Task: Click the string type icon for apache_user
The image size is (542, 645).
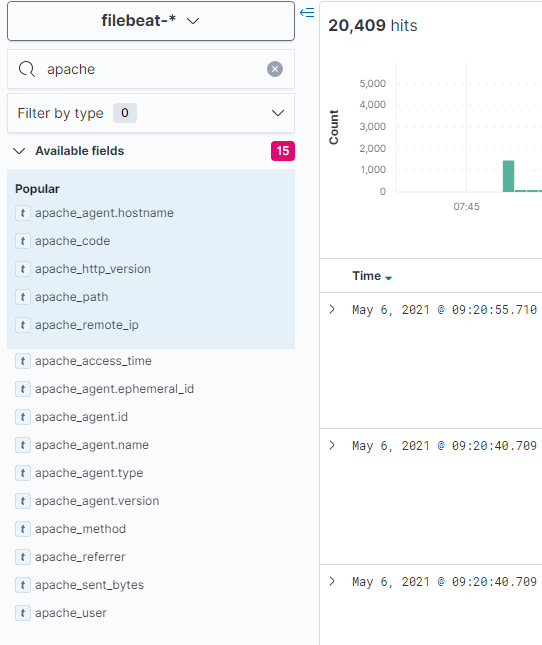Action: 23,613
